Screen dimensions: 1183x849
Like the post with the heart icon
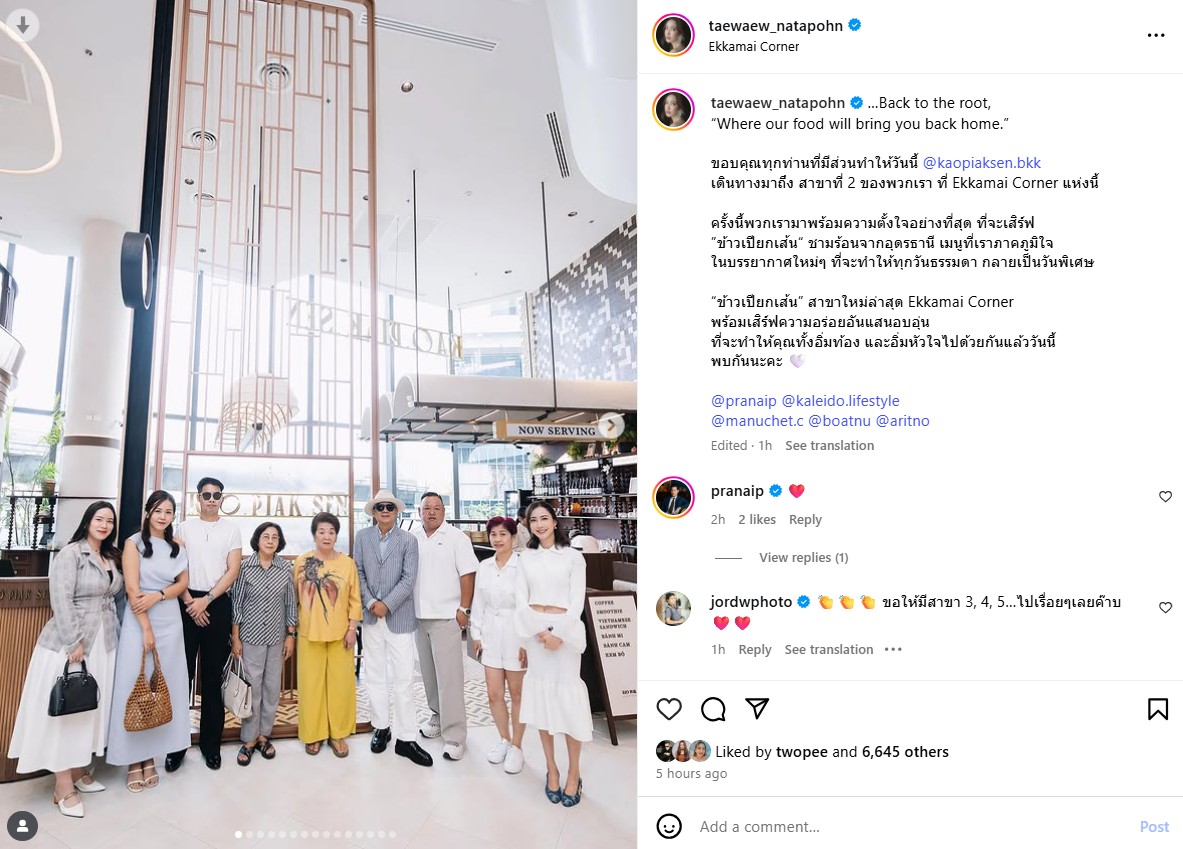668,709
